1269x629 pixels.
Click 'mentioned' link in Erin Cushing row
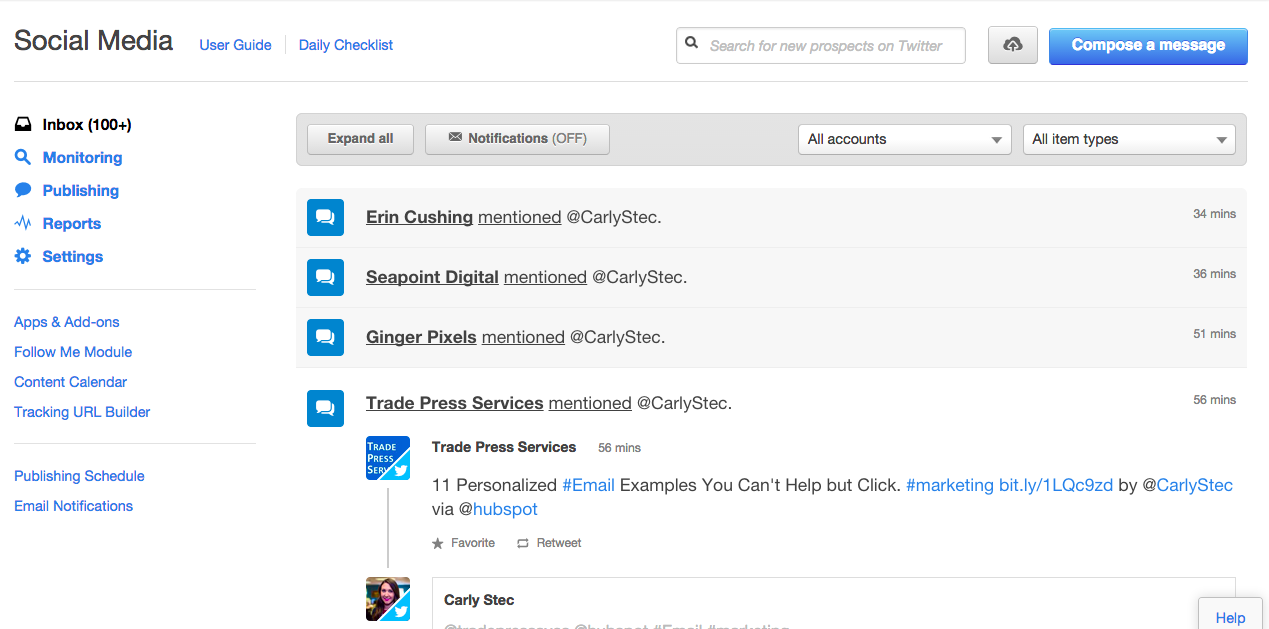click(520, 217)
